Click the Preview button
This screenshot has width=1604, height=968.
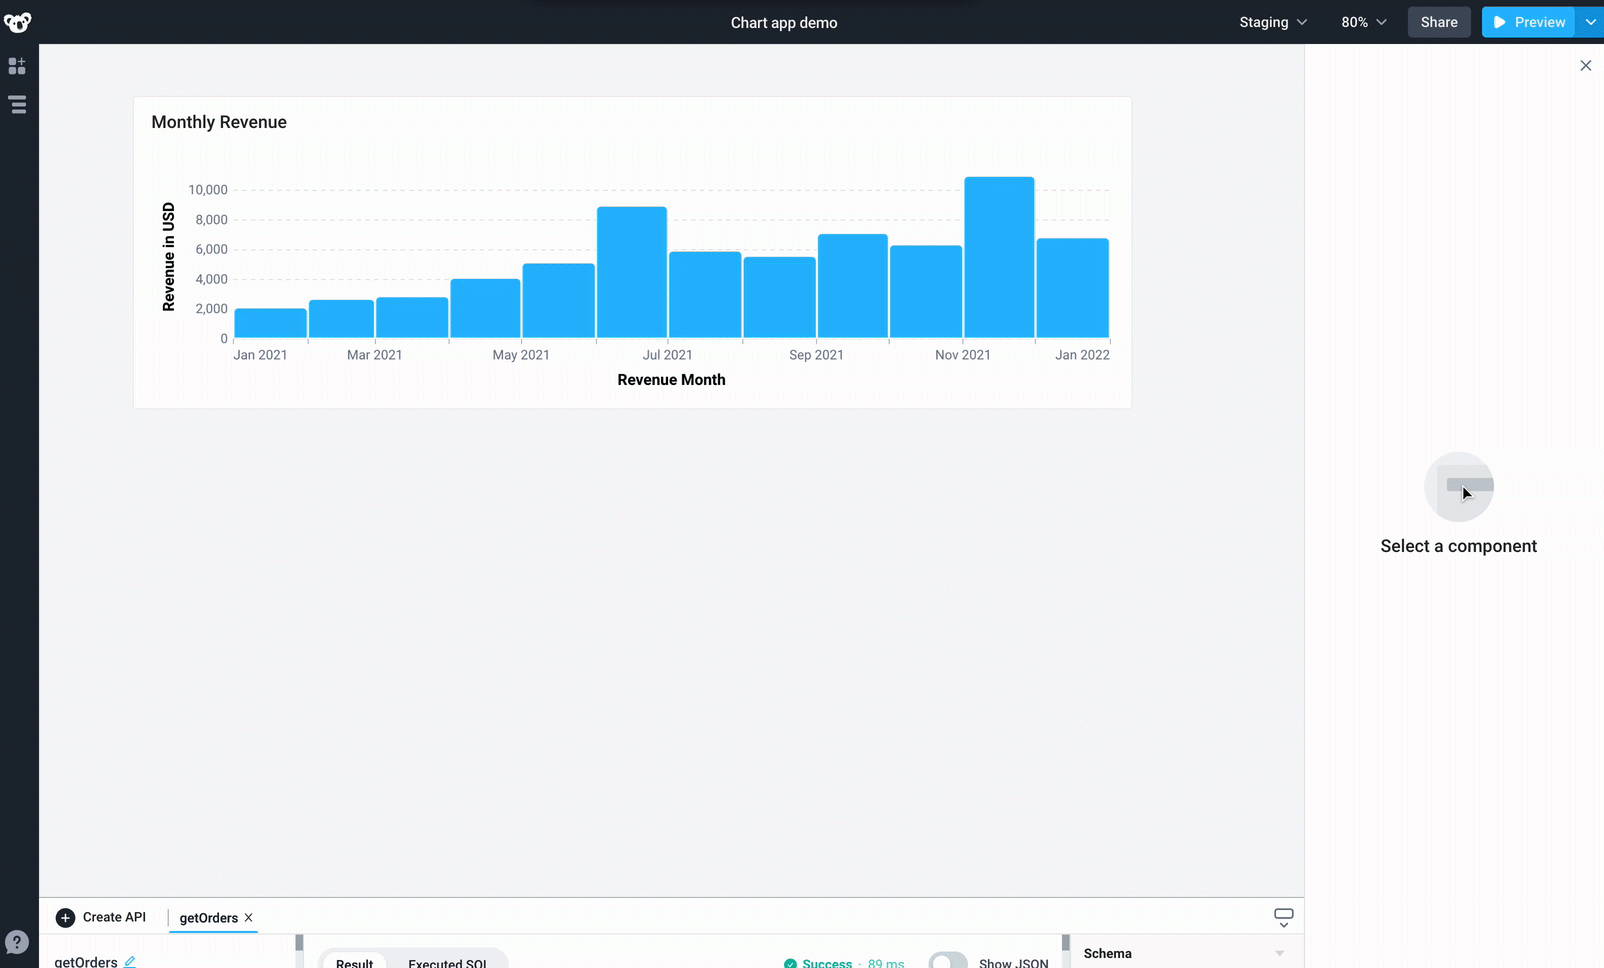tap(1528, 22)
